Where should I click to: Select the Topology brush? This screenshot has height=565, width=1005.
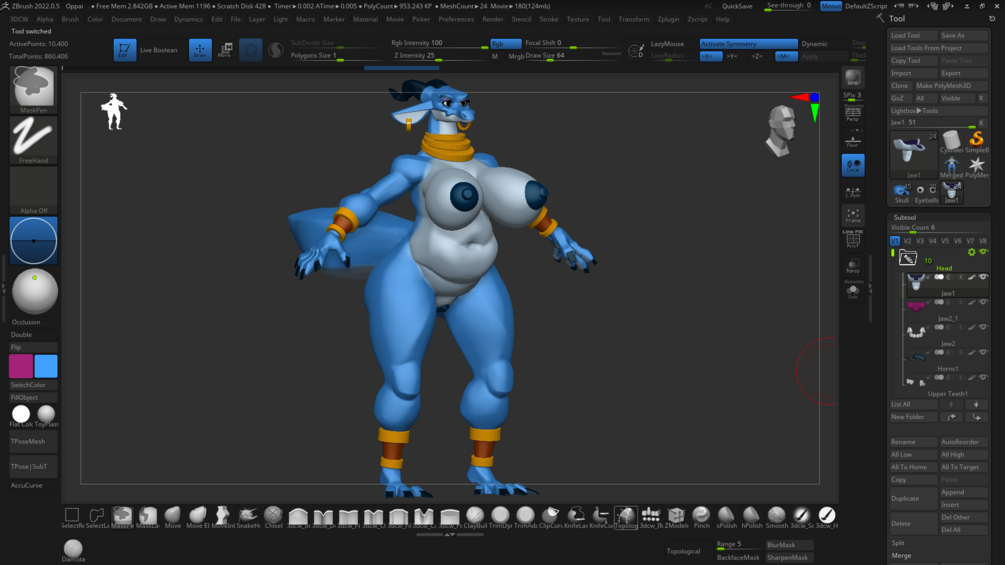click(626, 516)
